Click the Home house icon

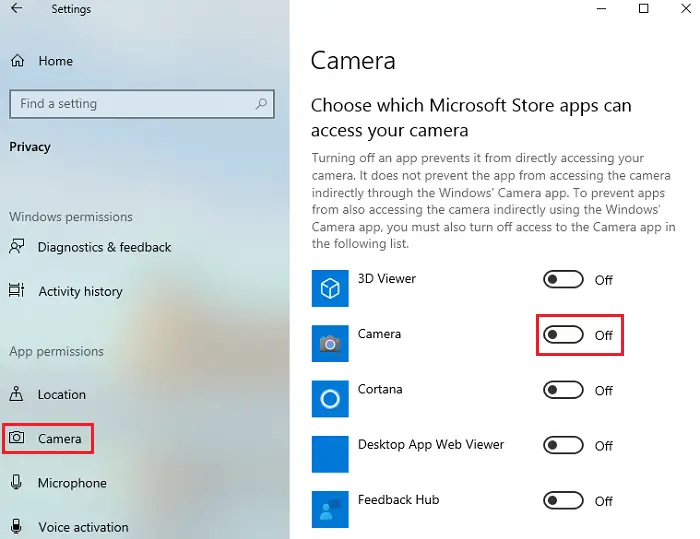click(17, 61)
